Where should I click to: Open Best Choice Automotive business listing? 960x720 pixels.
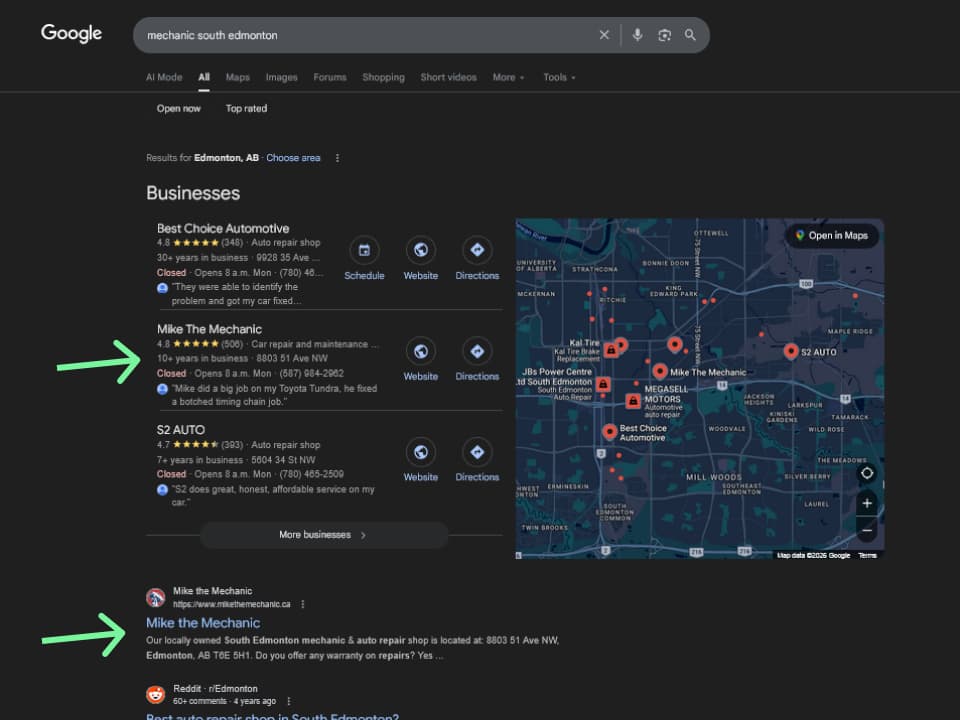click(223, 228)
